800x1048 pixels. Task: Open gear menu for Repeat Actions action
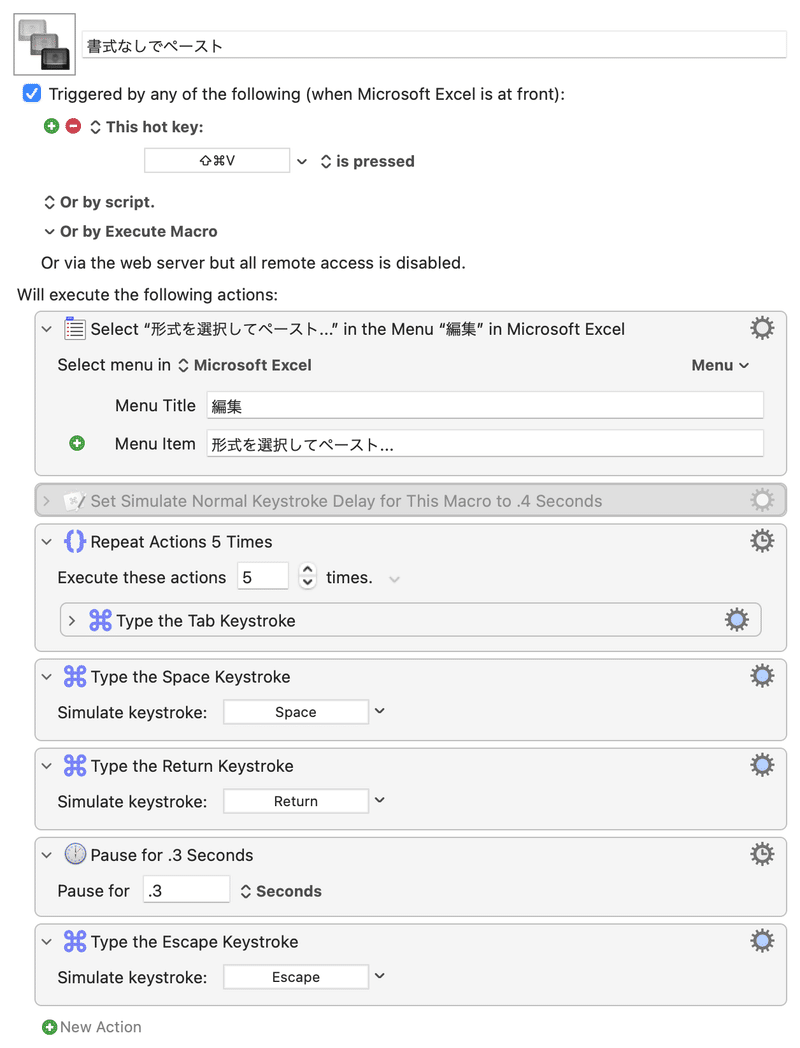tap(762, 541)
